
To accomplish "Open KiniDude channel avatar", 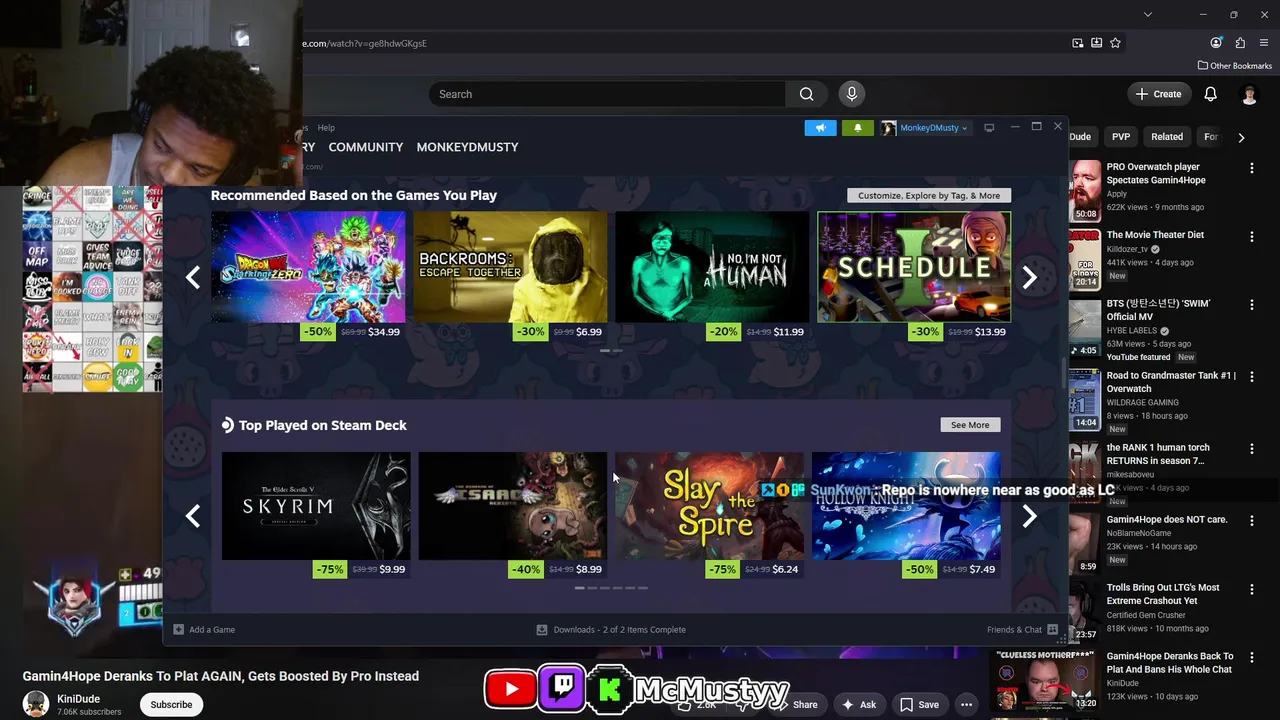I will [x=36, y=704].
